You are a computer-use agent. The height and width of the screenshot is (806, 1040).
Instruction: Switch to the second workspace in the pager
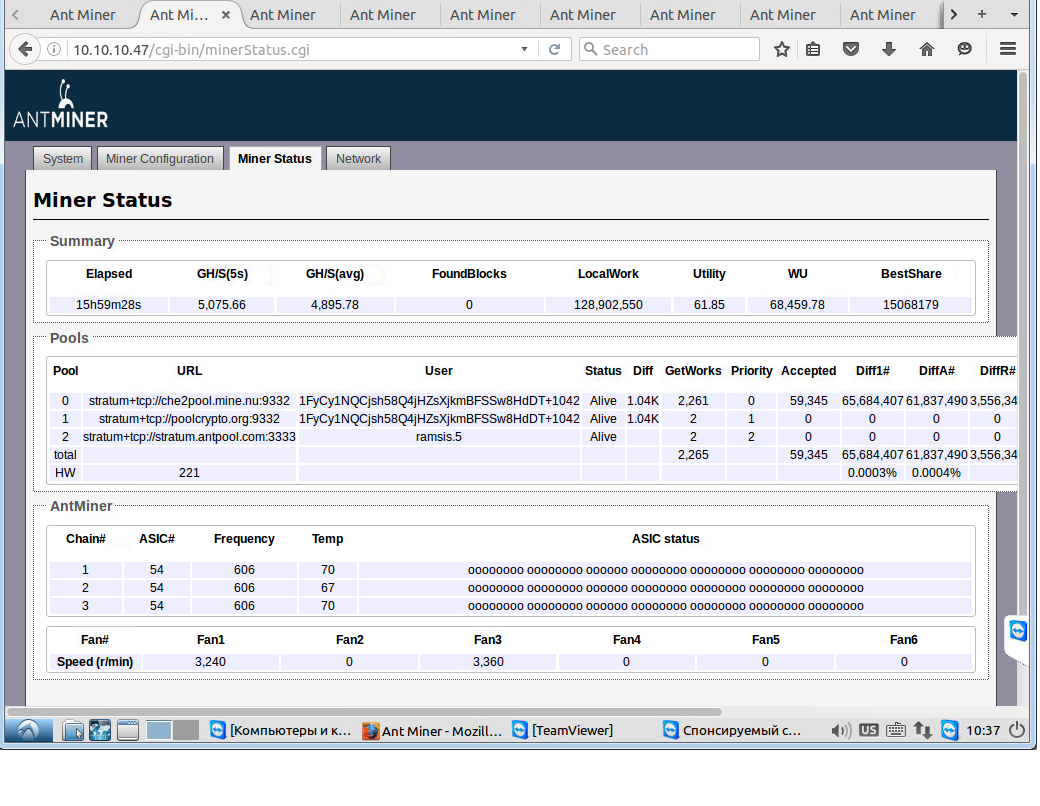pos(186,730)
